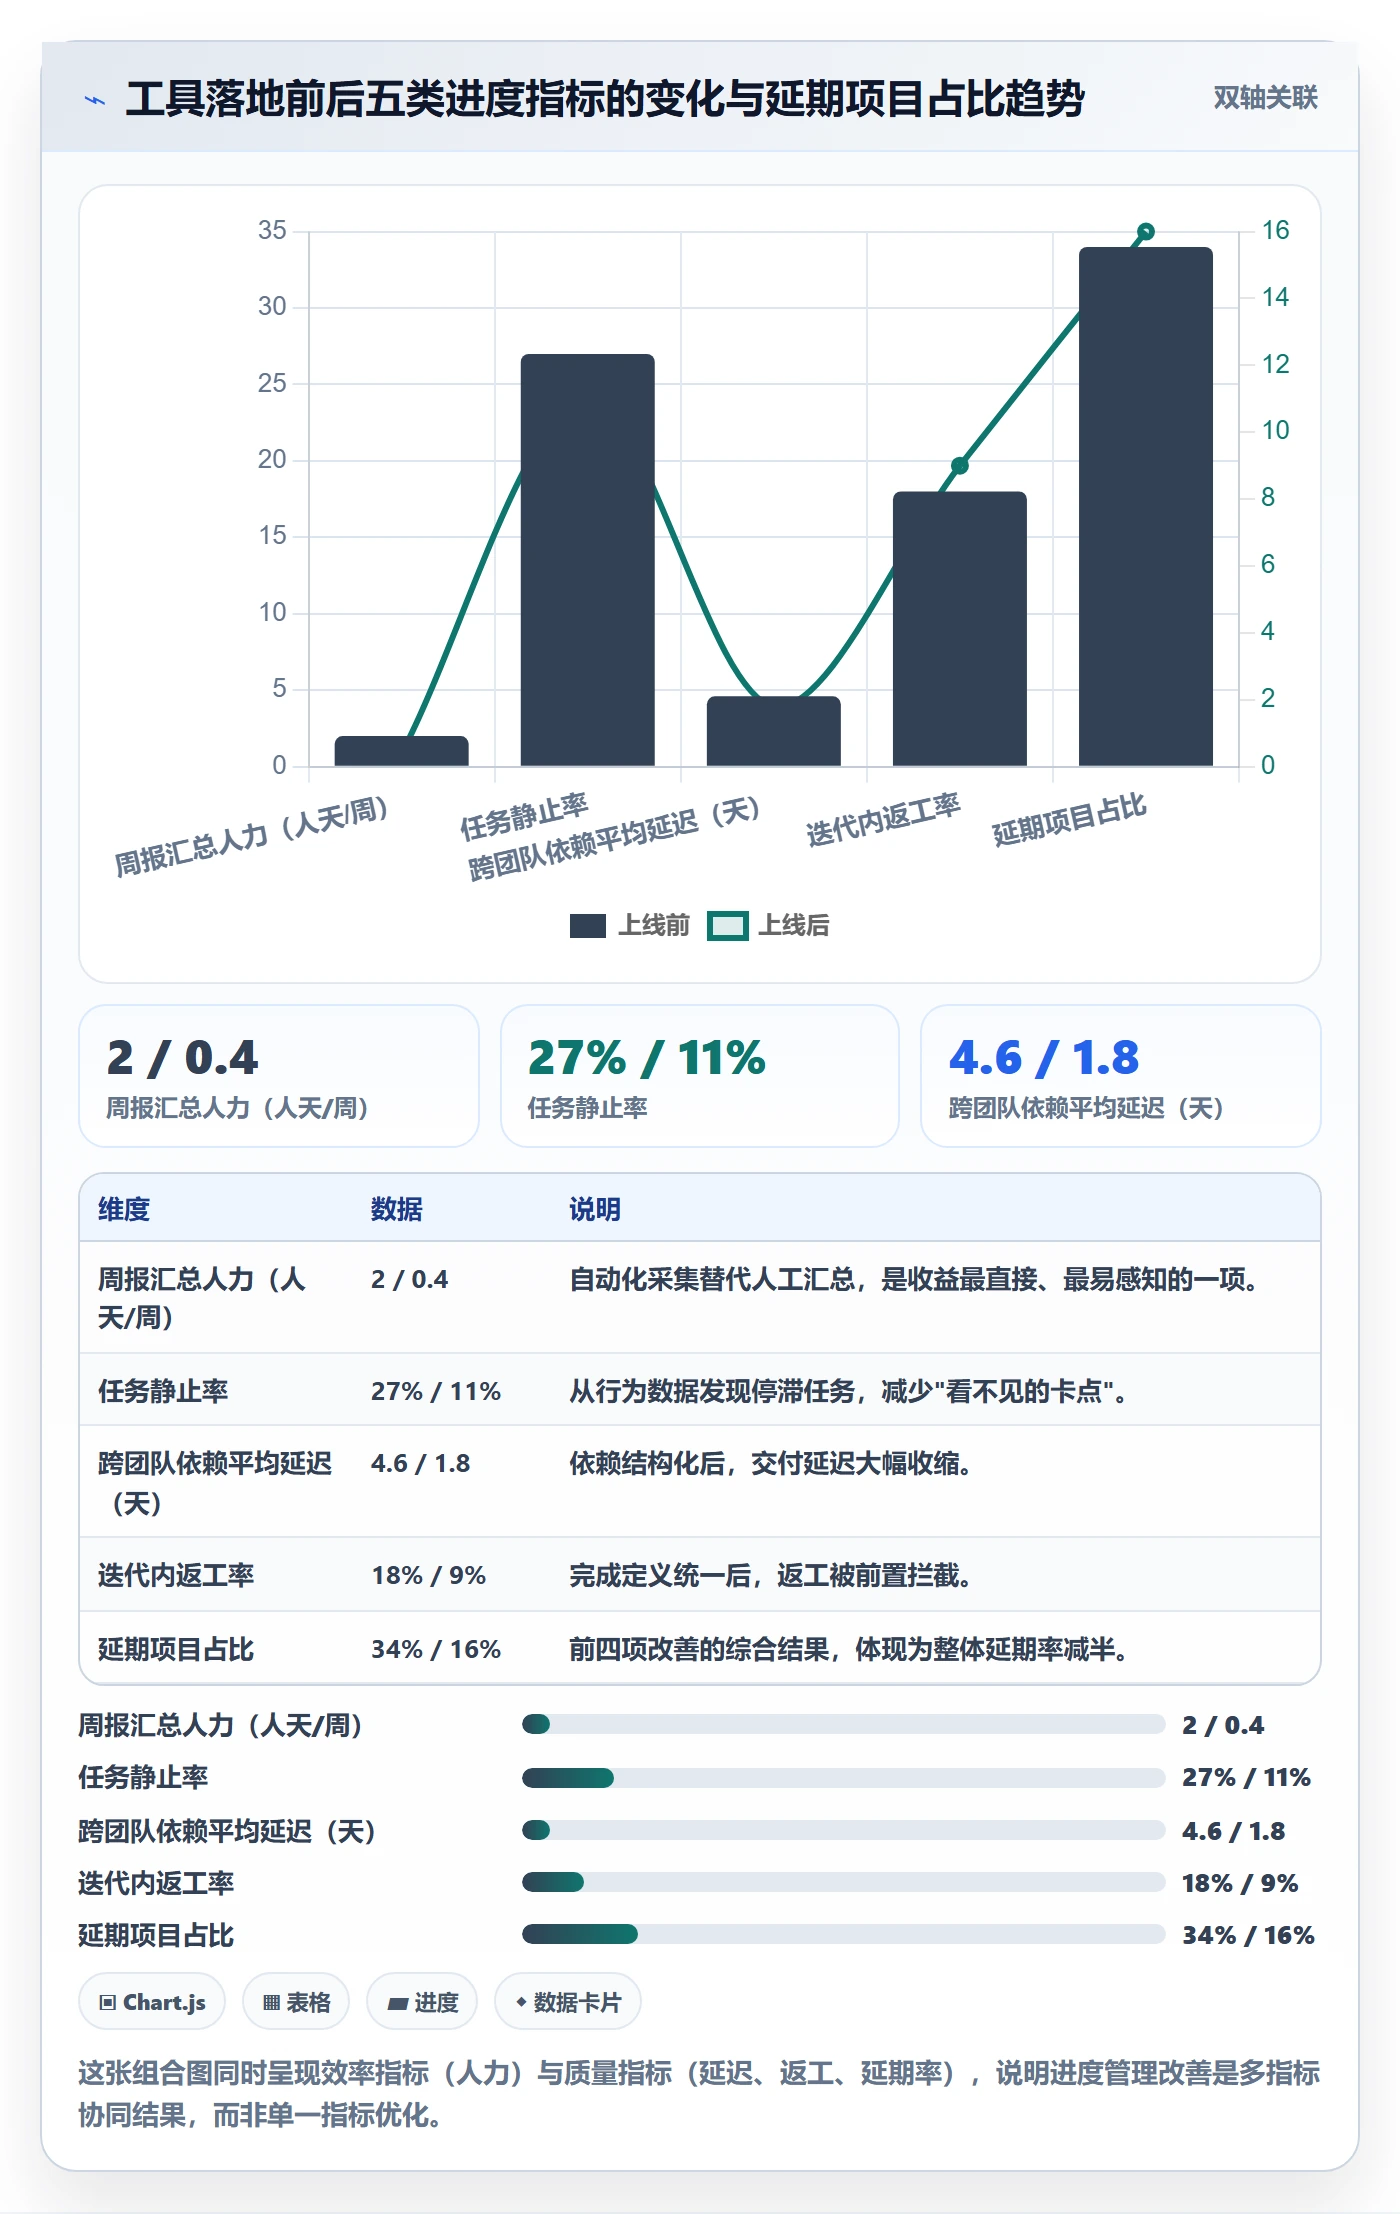Select the 数据卡片 tag chip

click(568, 2002)
